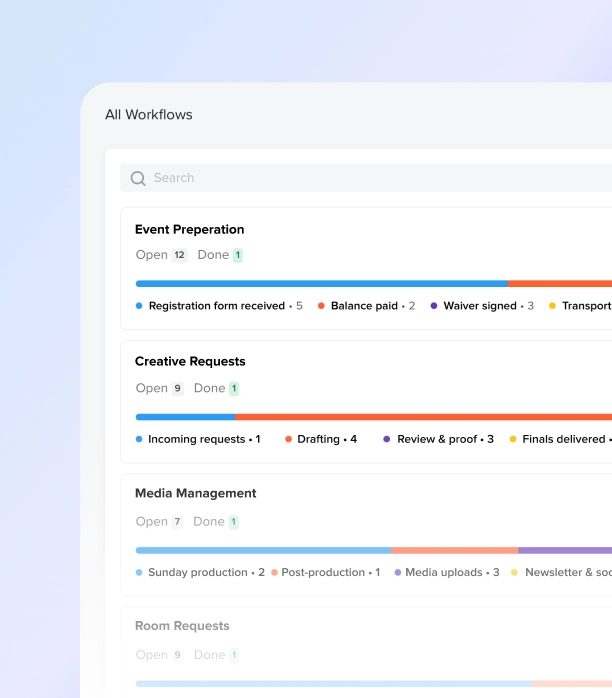Open the Room Requests workflow

click(x=182, y=626)
